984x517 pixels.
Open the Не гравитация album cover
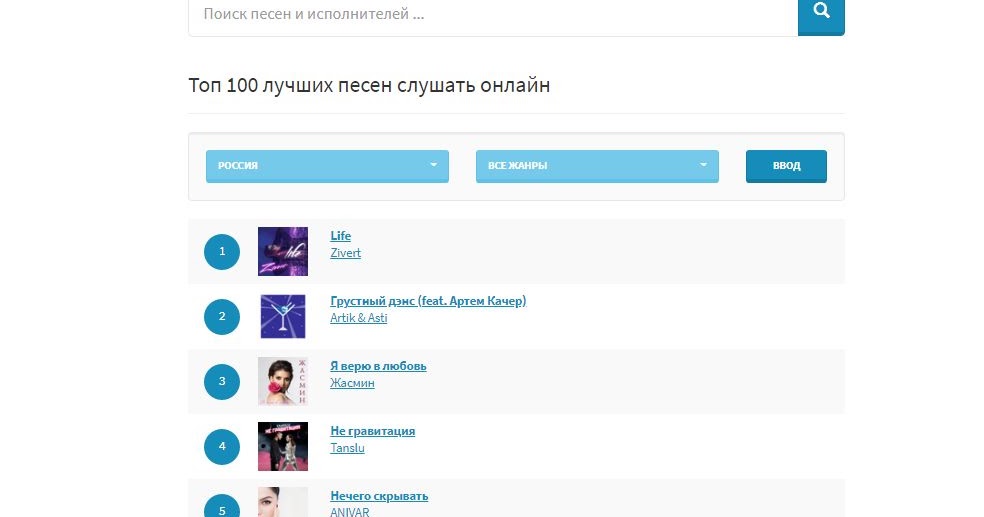283,447
